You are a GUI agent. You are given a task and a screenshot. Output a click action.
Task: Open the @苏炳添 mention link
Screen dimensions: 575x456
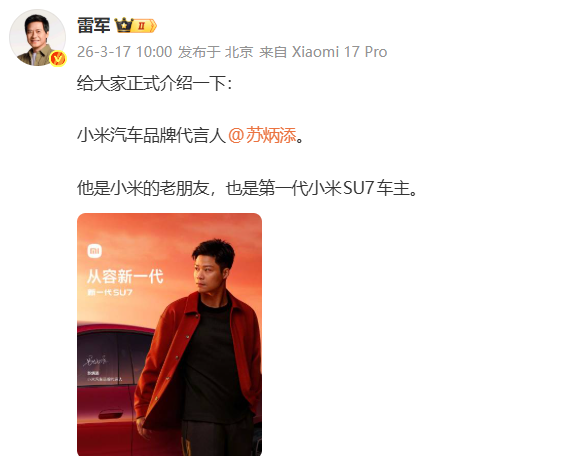(x=262, y=135)
